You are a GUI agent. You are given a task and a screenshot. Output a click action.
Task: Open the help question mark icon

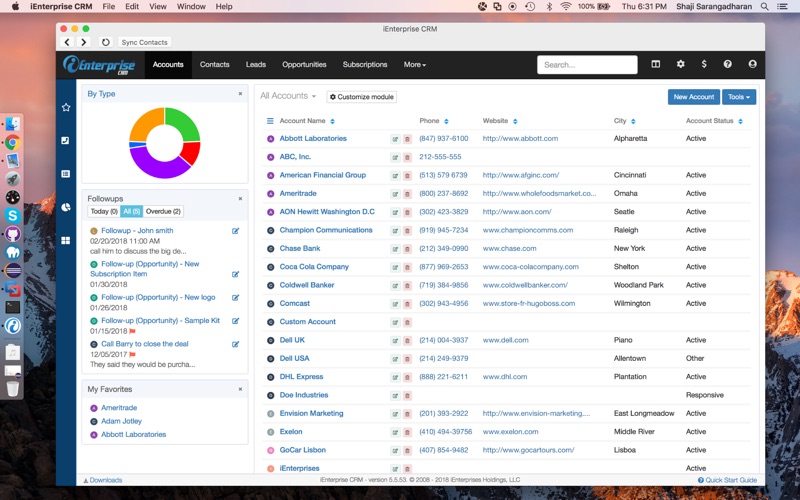[x=728, y=64]
